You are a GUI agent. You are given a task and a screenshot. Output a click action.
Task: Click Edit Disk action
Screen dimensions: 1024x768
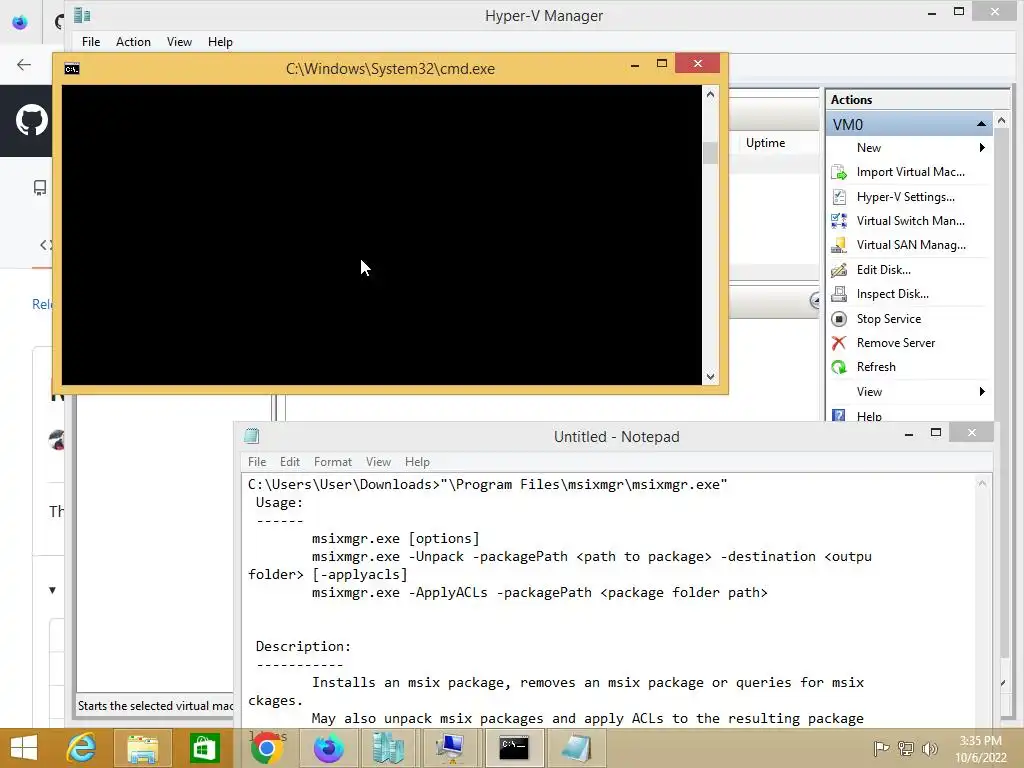pos(883,270)
